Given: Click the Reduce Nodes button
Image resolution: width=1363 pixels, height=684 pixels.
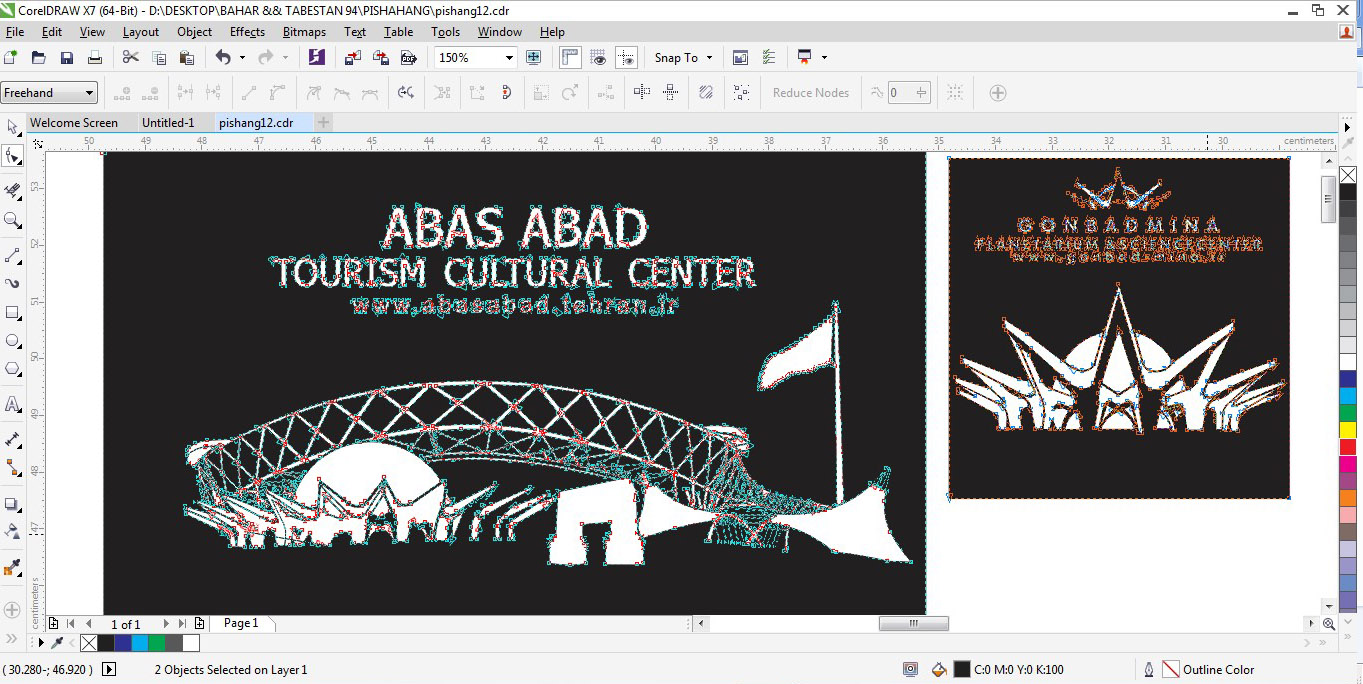Looking at the screenshot, I should tap(811, 93).
